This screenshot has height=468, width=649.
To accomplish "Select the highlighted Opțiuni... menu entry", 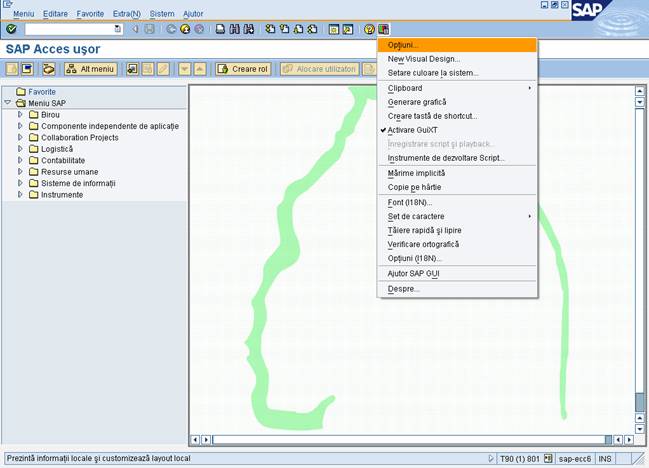I will click(457, 45).
